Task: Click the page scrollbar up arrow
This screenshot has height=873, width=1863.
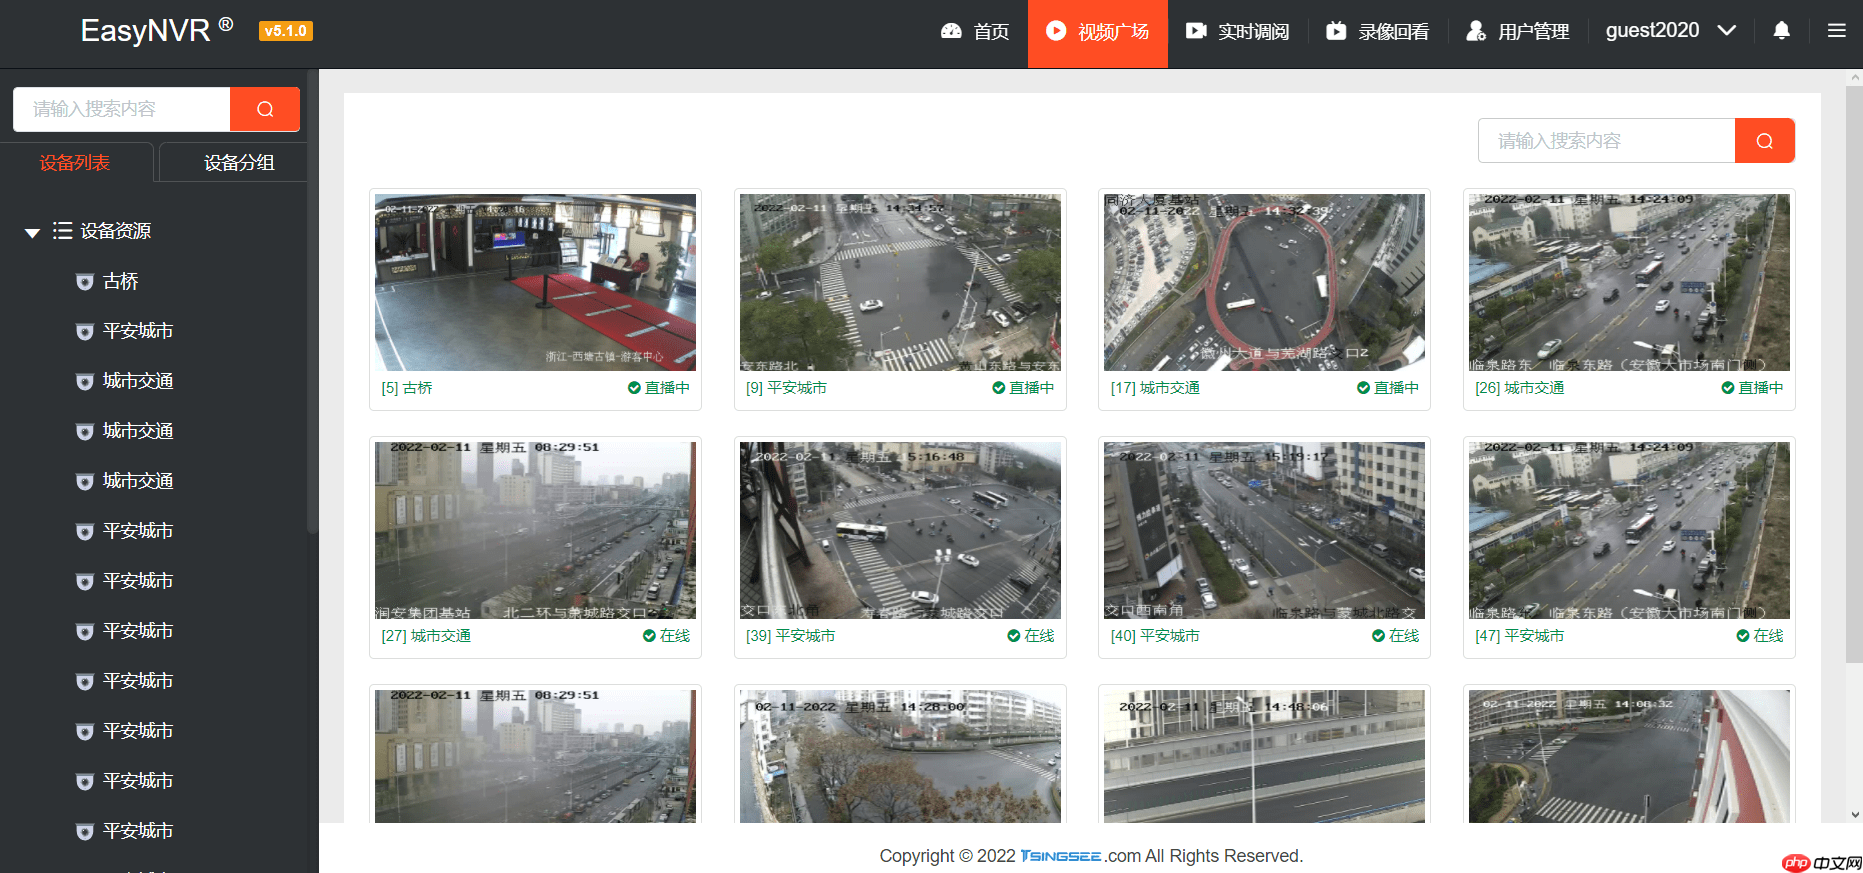Action: point(1855,76)
